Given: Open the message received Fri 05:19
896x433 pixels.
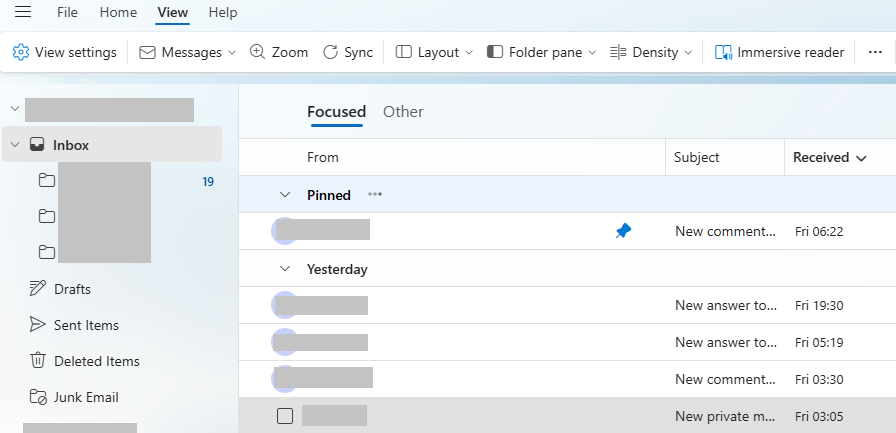Looking at the screenshot, I should point(567,342).
